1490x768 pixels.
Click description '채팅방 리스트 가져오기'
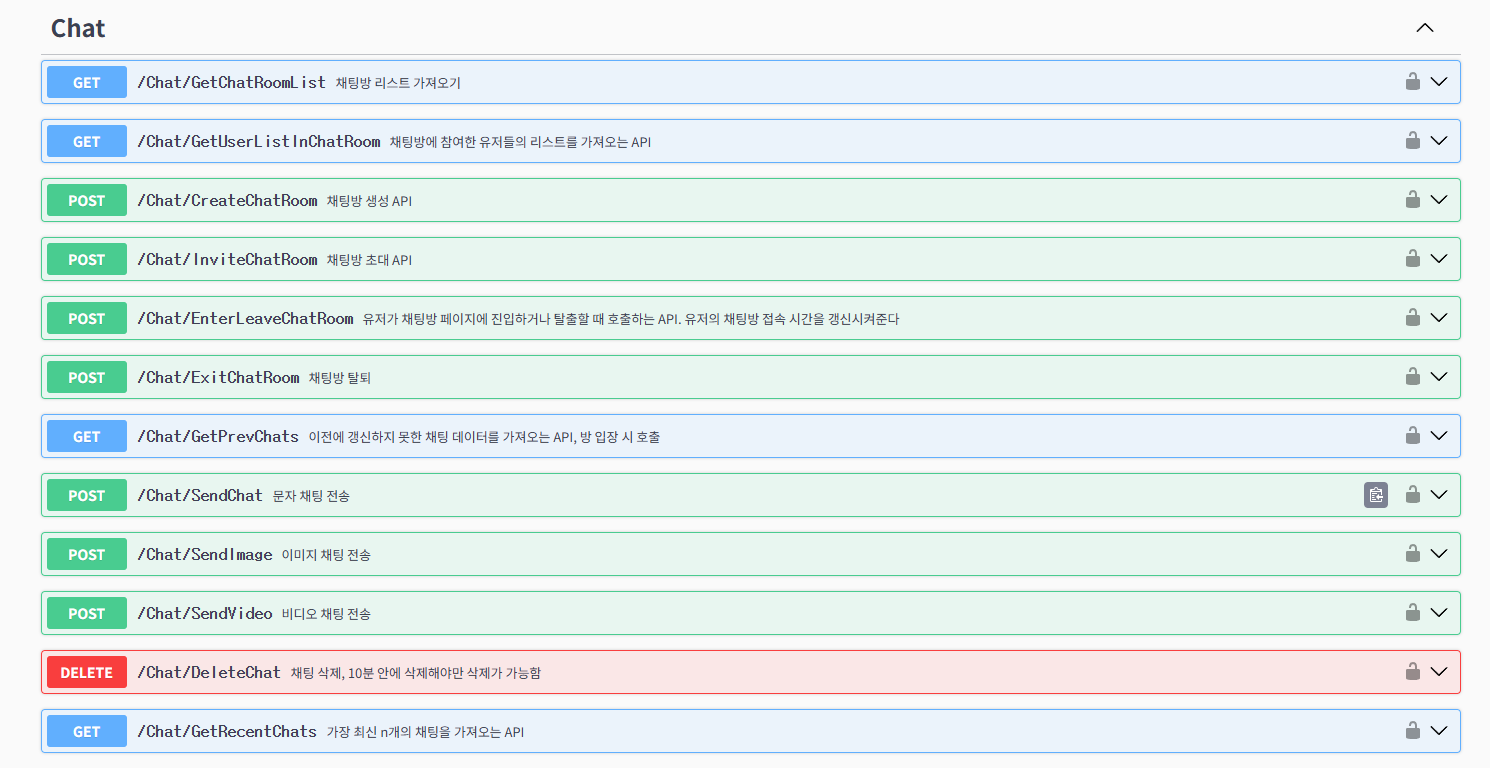[398, 83]
